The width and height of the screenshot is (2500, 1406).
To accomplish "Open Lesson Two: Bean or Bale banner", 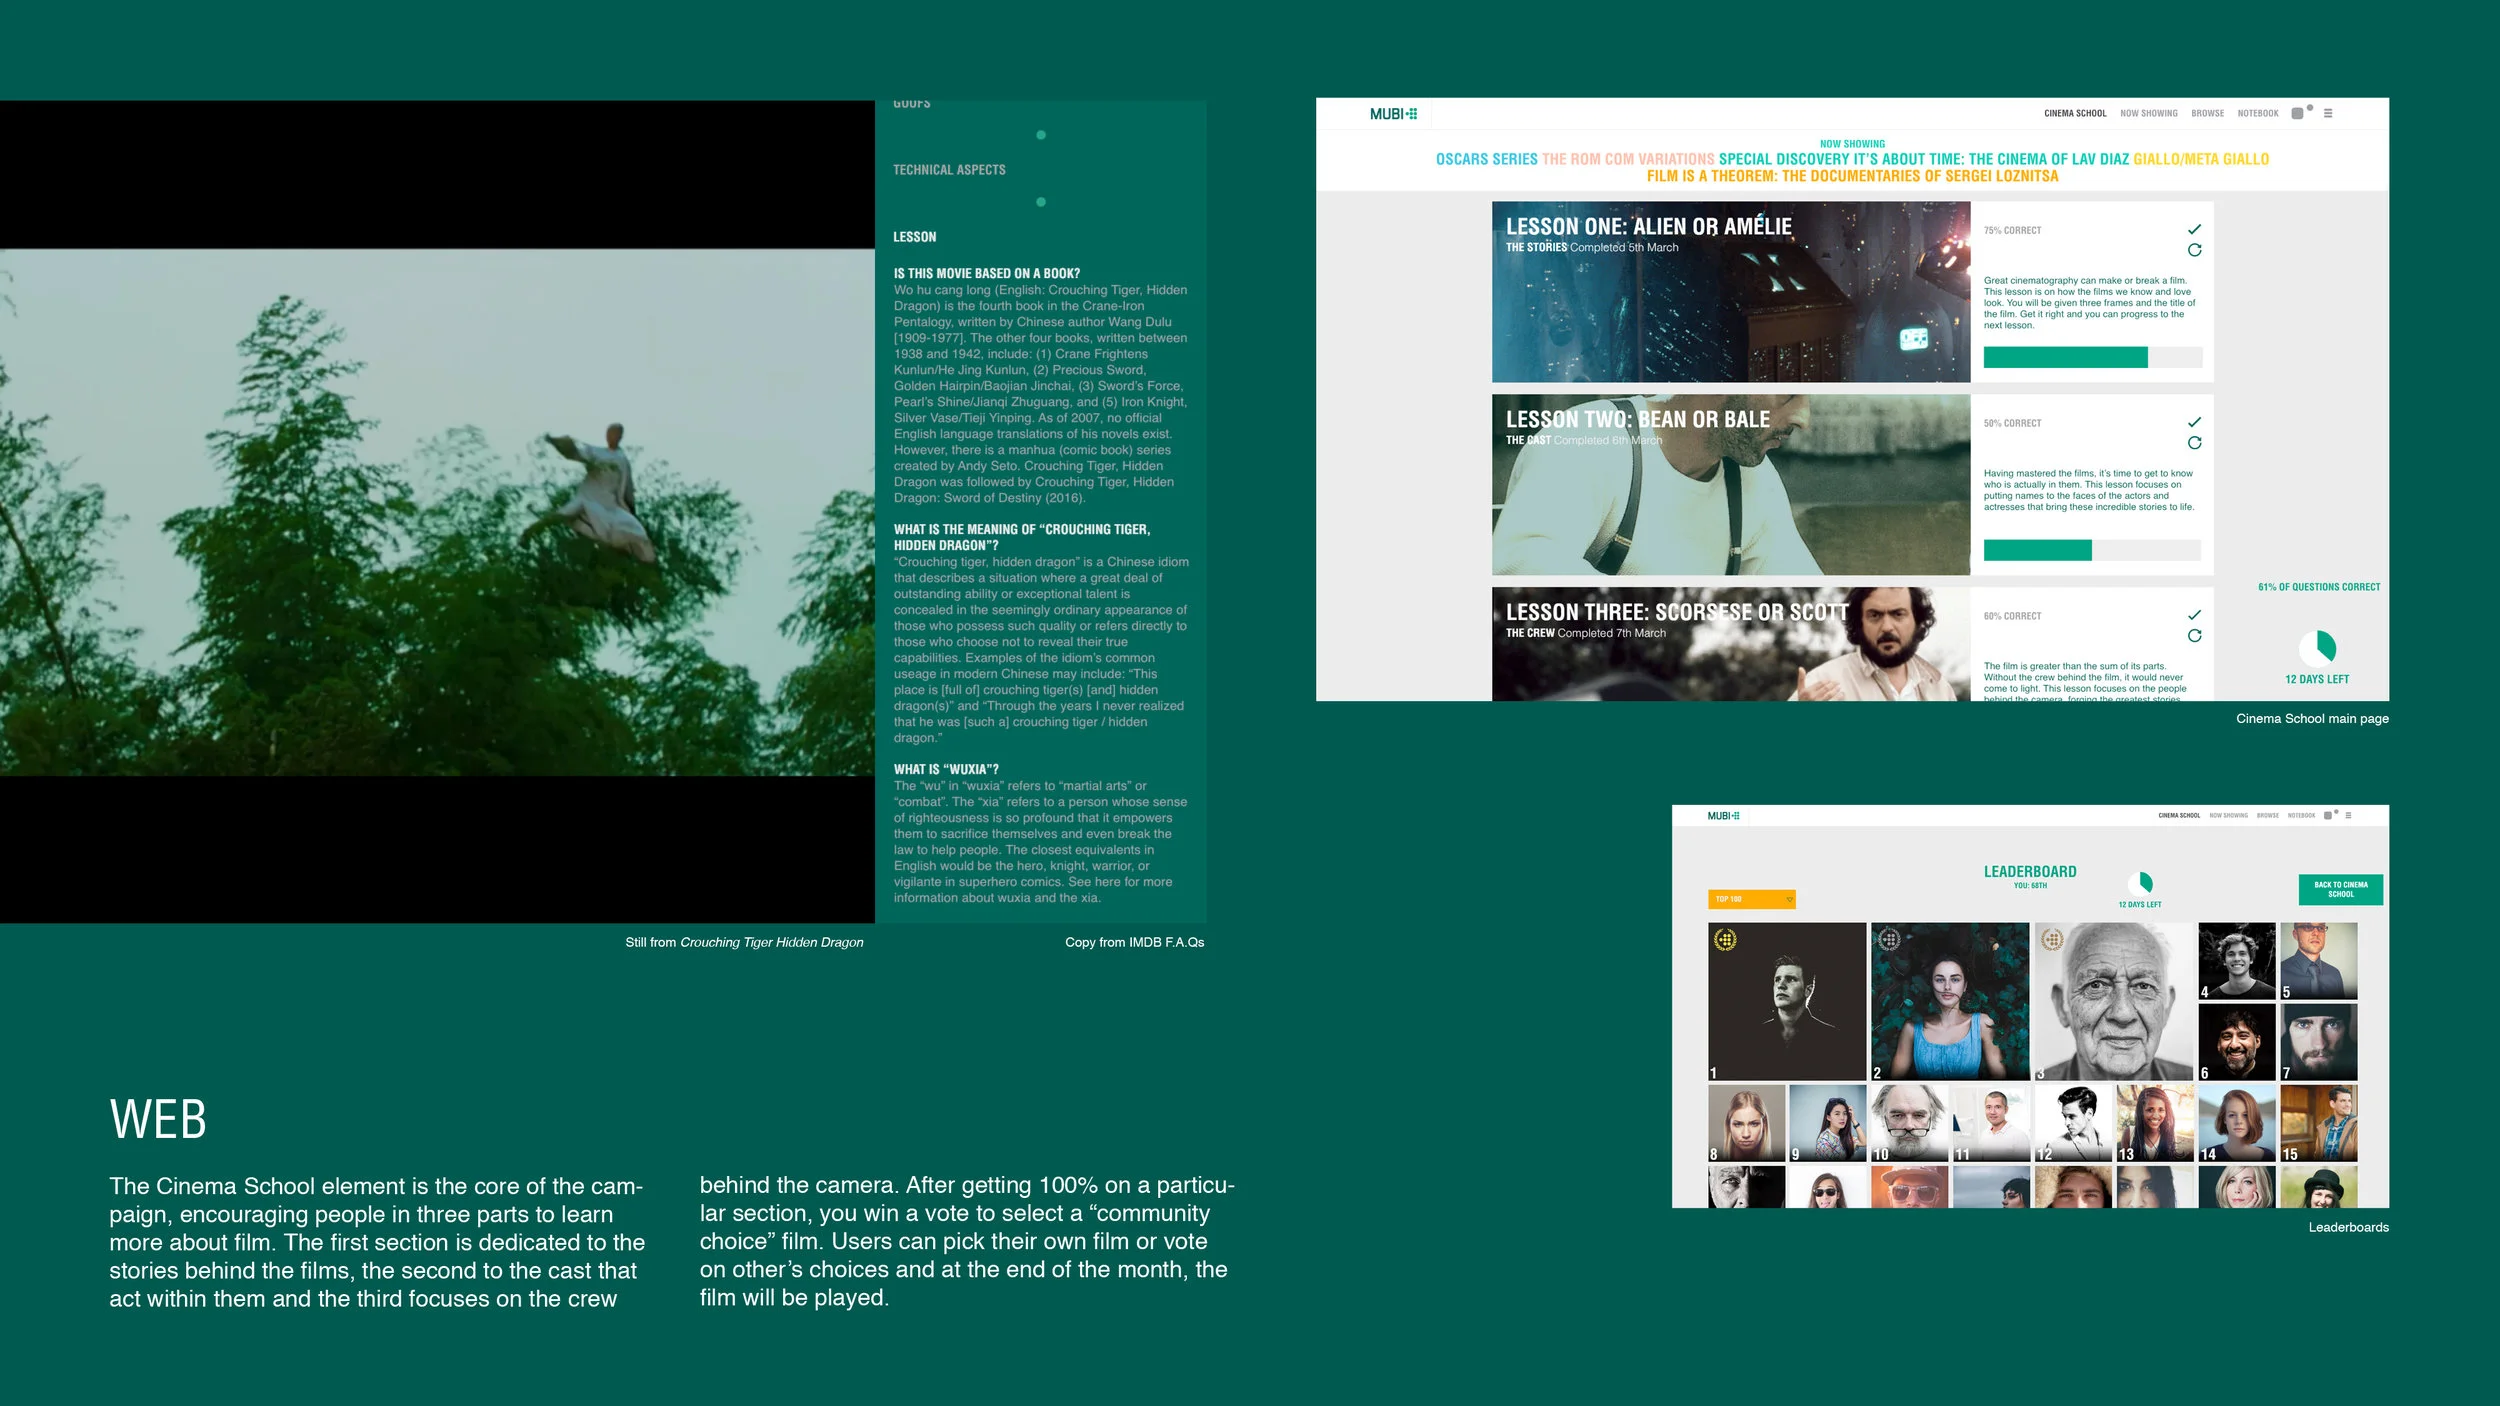I will coord(1730,485).
